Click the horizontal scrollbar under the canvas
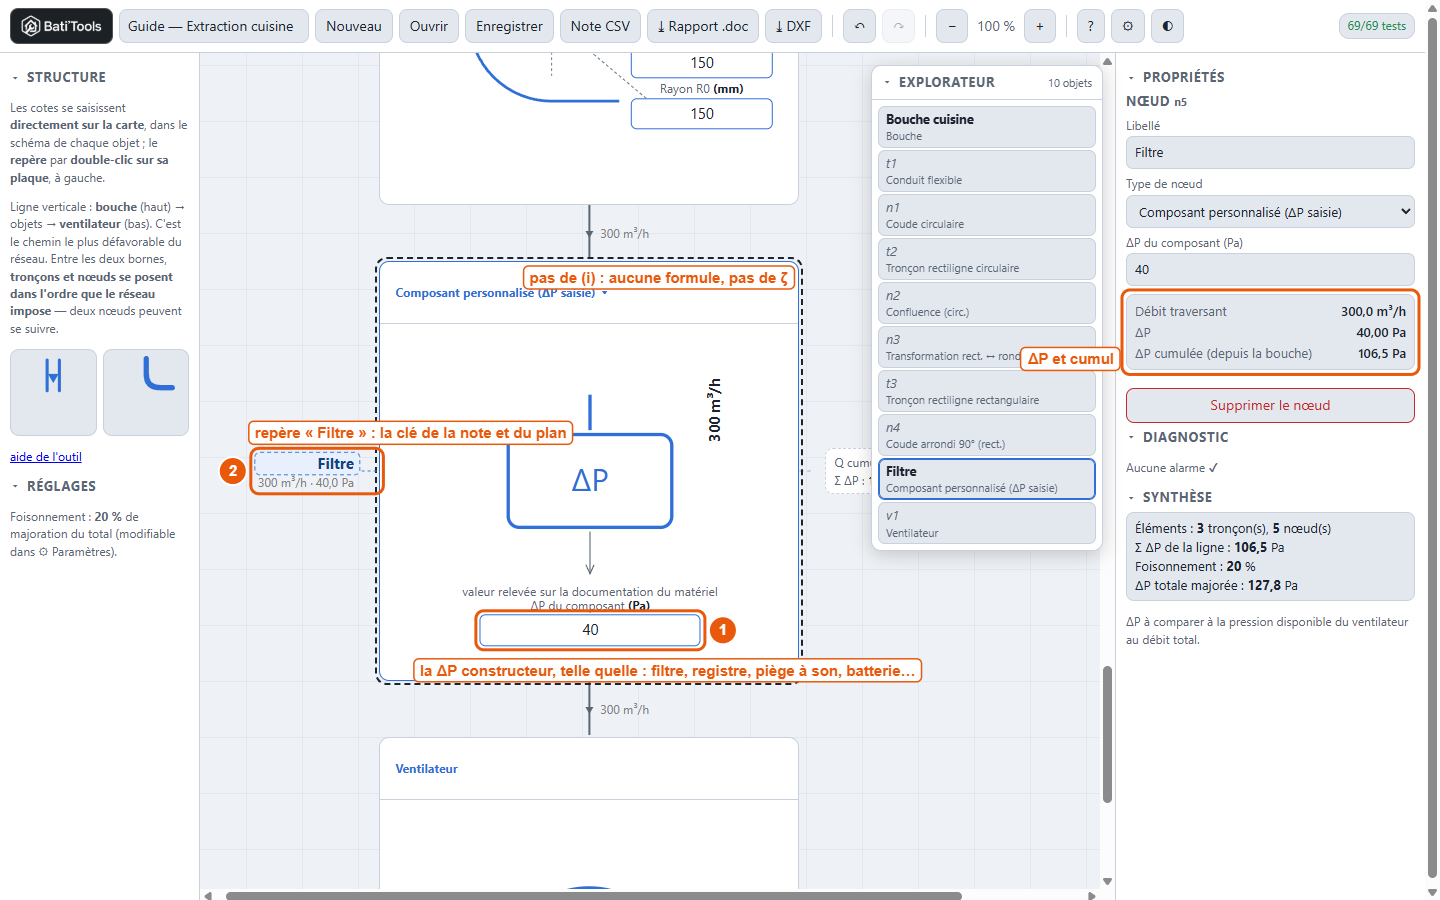This screenshot has height=900, width=1440. 593,895
